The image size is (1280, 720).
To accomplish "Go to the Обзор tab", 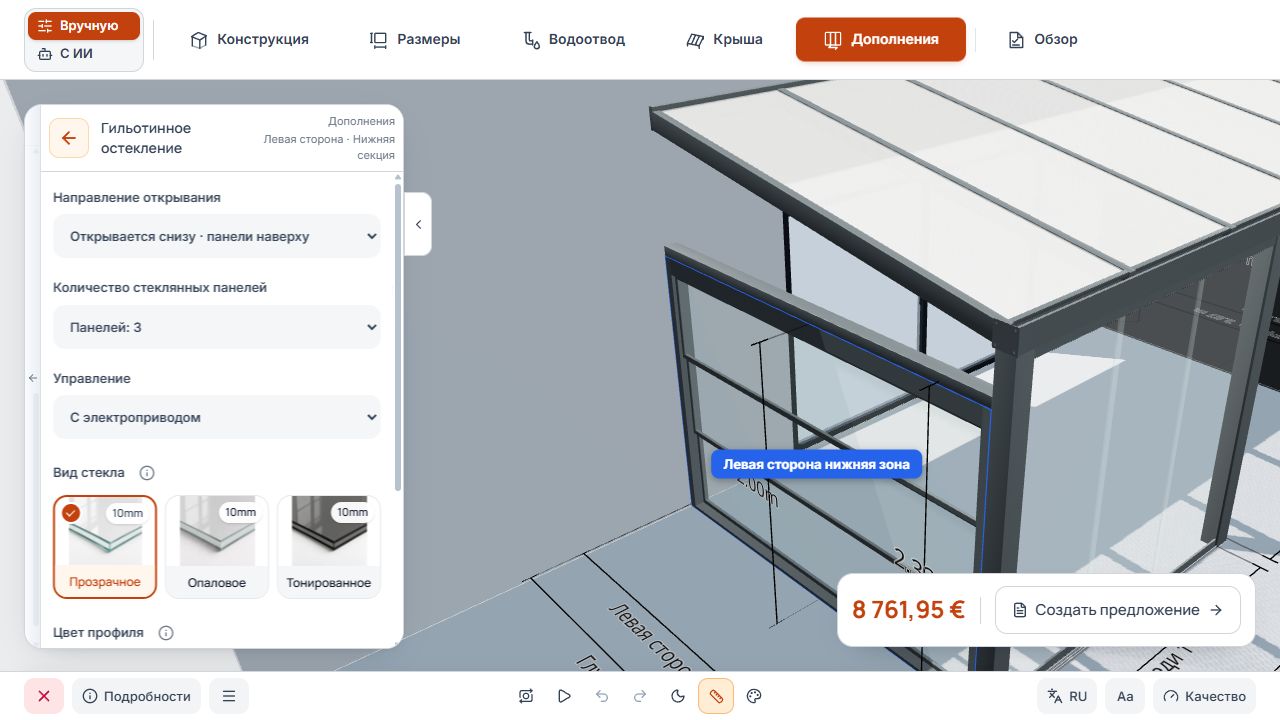I will click(x=1043, y=40).
